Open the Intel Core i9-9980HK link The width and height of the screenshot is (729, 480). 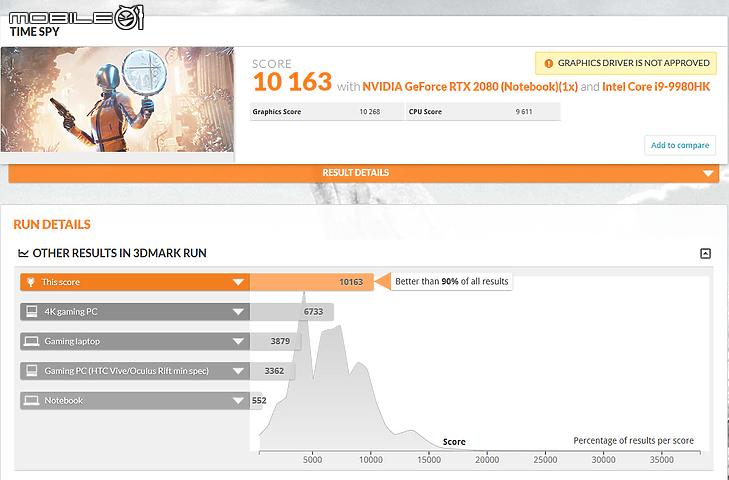(656, 87)
